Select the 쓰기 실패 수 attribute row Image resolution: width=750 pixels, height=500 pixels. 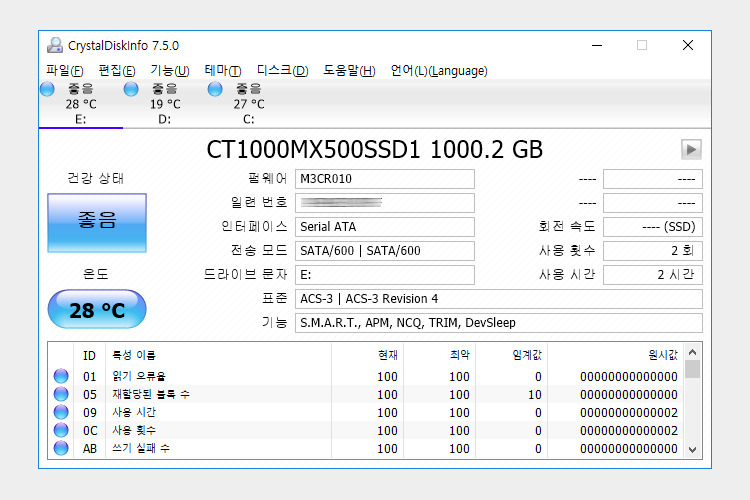(x=366, y=449)
